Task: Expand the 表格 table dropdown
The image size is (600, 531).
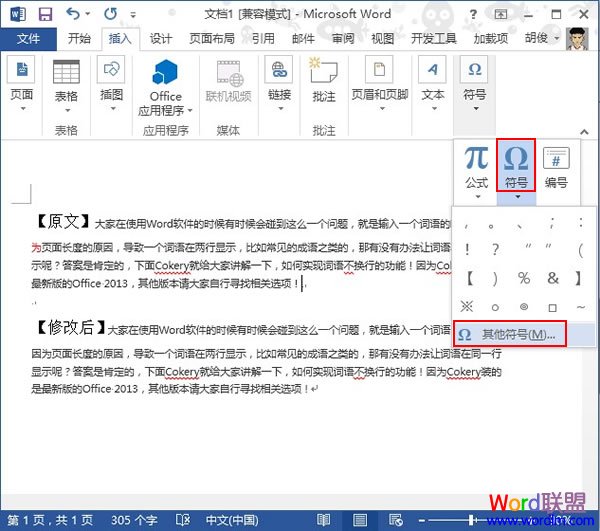Action: pyautogui.click(x=66, y=108)
